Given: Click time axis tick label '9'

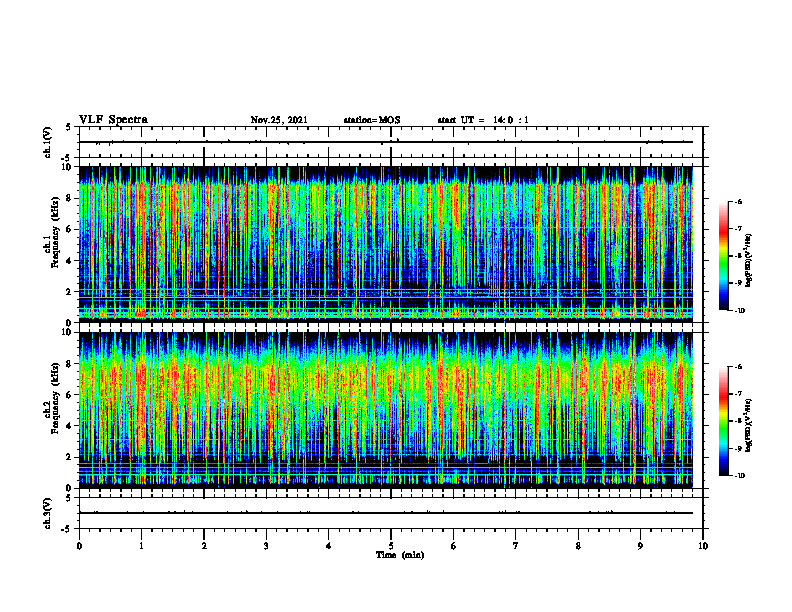Looking at the screenshot, I should tap(640, 546).
